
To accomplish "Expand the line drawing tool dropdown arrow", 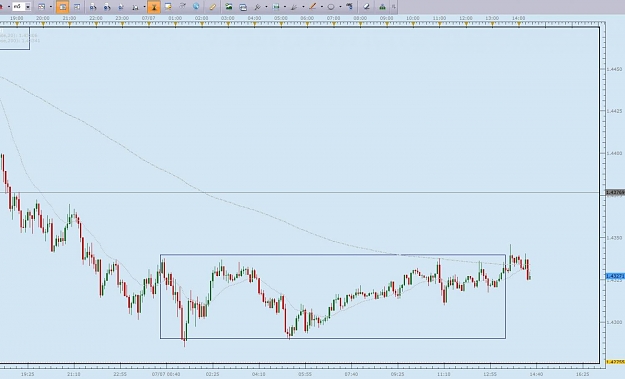I will tap(322, 7).
